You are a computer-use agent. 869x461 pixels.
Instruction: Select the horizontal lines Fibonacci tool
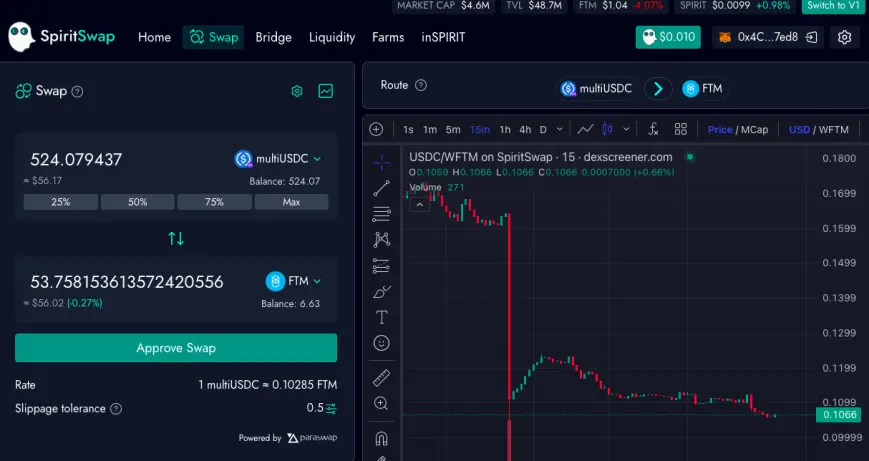[381, 214]
